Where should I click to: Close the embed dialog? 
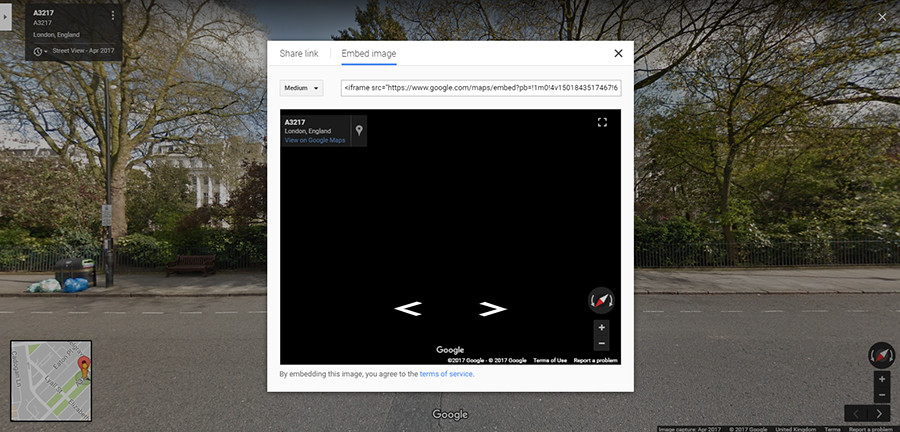point(618,53)
